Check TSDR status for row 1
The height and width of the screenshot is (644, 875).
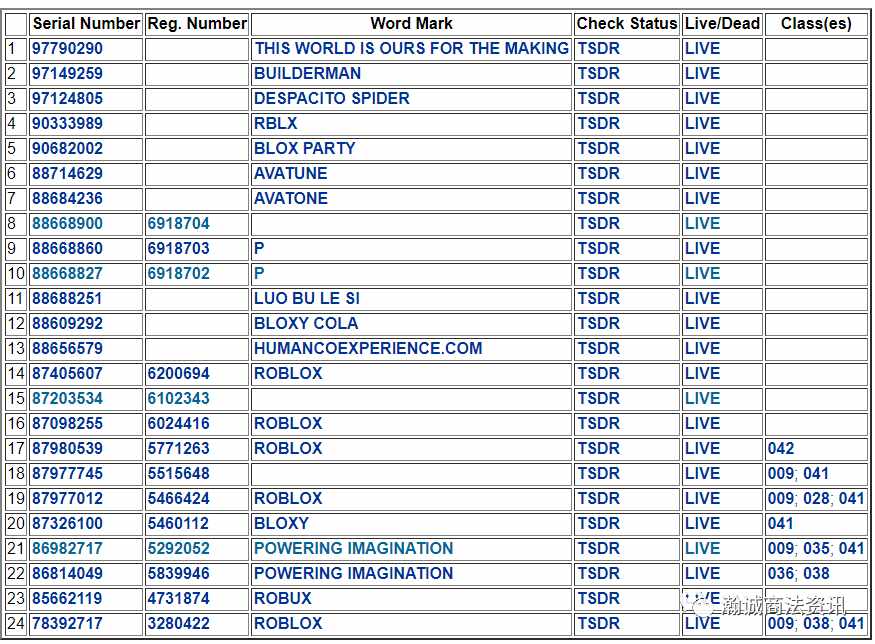point(598,49)
